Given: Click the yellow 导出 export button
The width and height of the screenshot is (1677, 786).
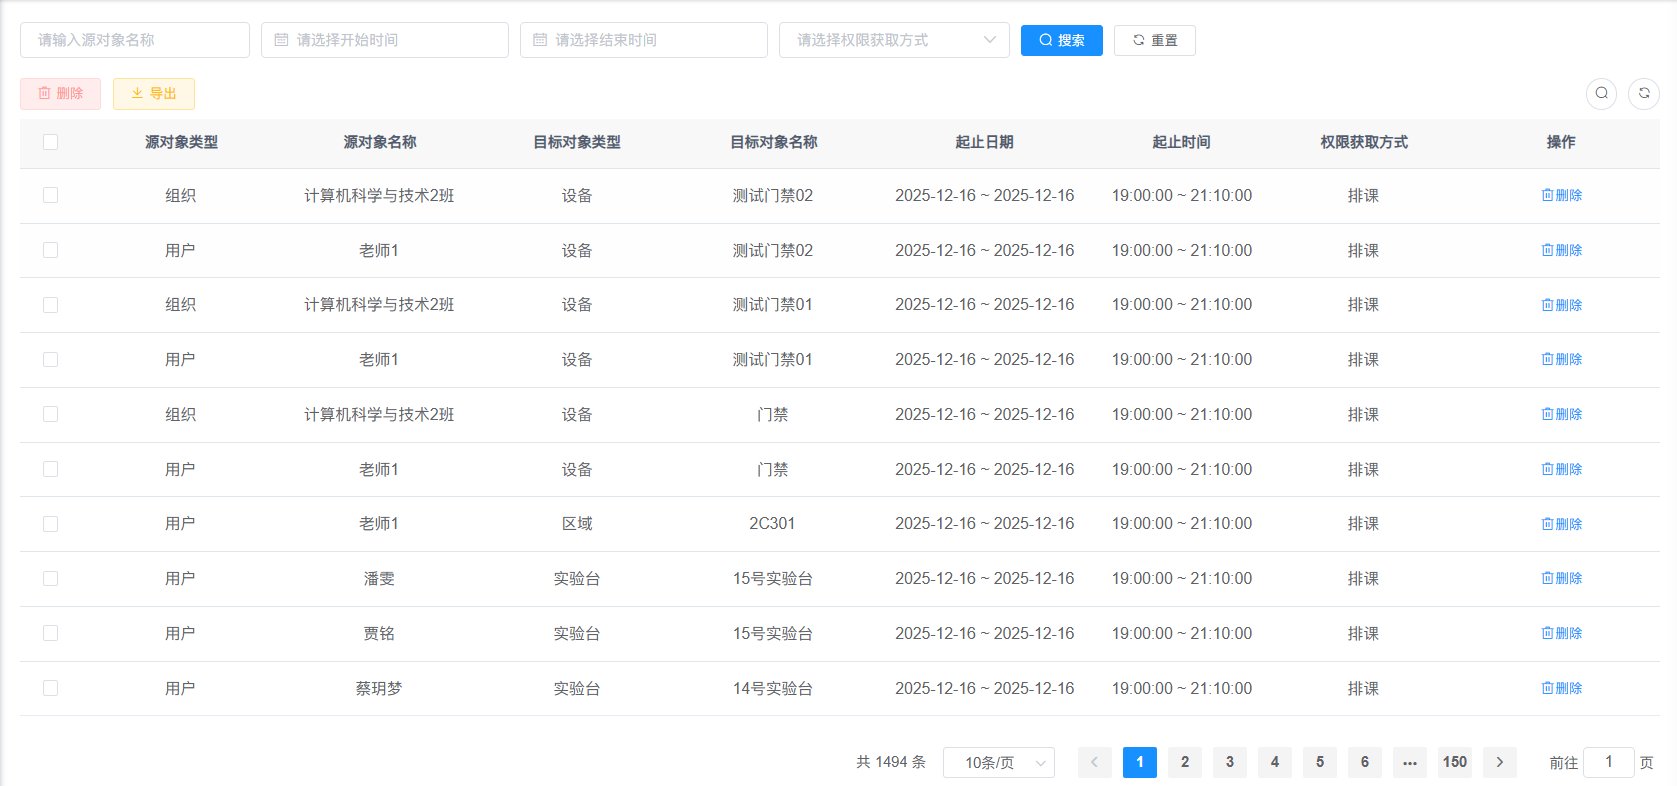Looking at the screenshot, I should coord(154,93).
